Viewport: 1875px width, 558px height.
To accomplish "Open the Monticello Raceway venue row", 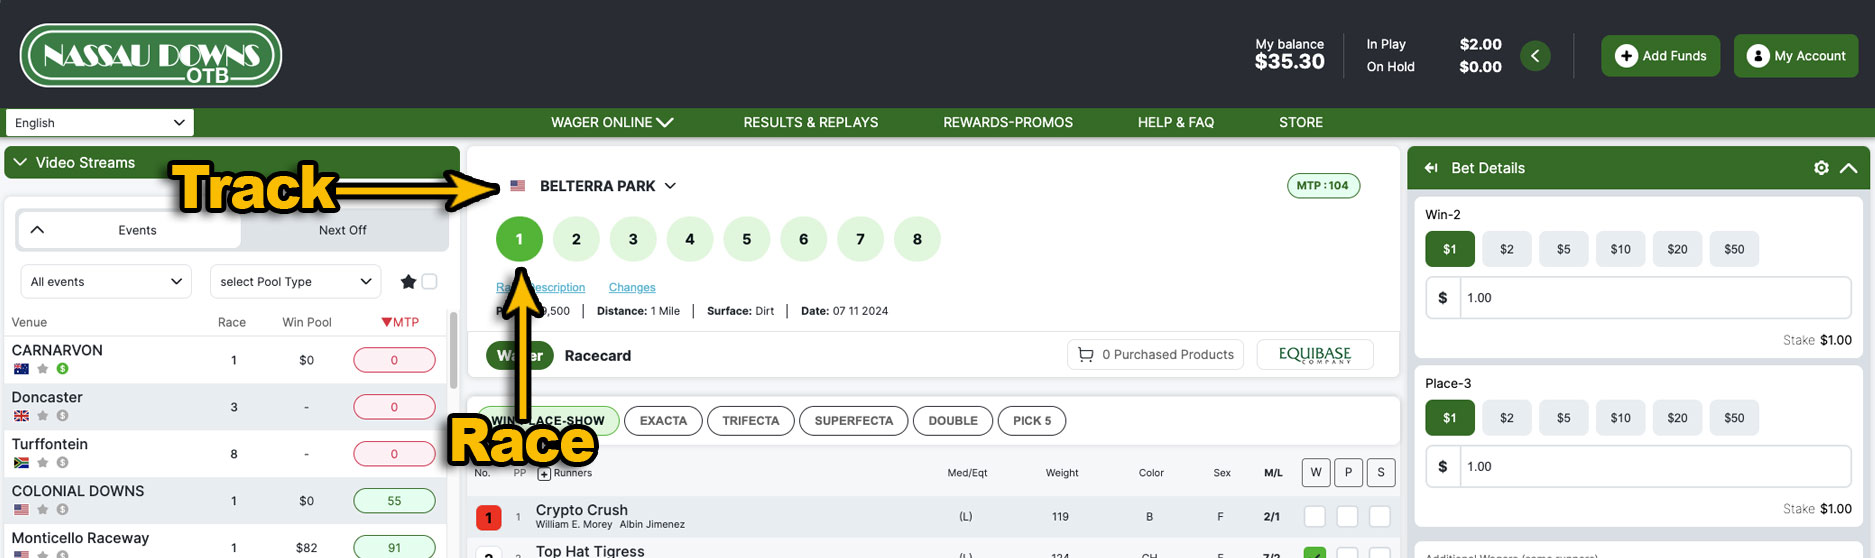I will (226, 543).
